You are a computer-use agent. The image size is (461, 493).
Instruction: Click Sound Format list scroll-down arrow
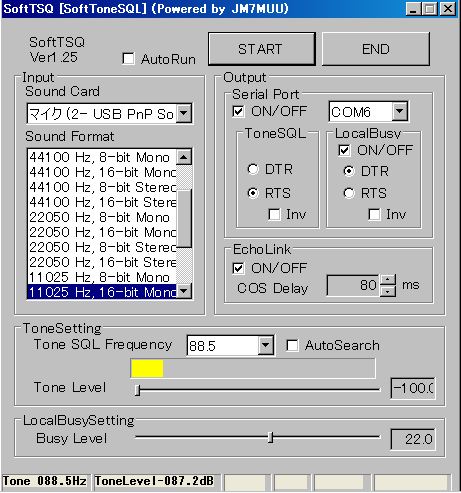tap(184, 291)
